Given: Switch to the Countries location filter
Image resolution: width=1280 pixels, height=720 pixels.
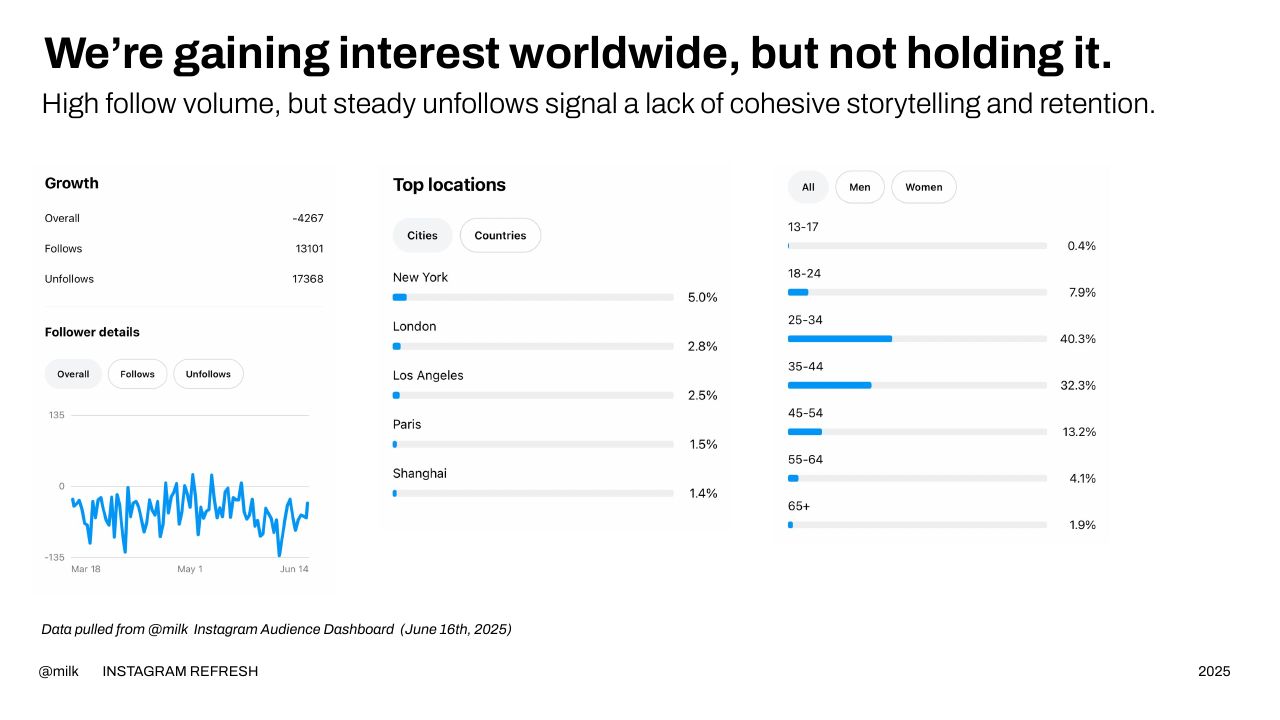Looking at the screenshot, I should click(500, 235).
